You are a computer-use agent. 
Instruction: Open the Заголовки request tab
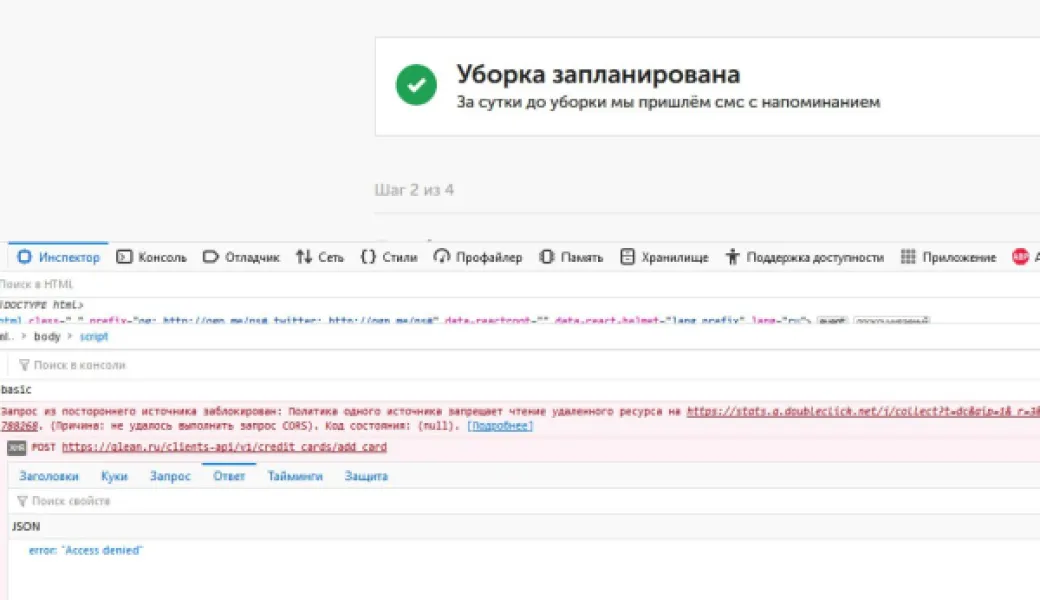(x=48, y=476)
